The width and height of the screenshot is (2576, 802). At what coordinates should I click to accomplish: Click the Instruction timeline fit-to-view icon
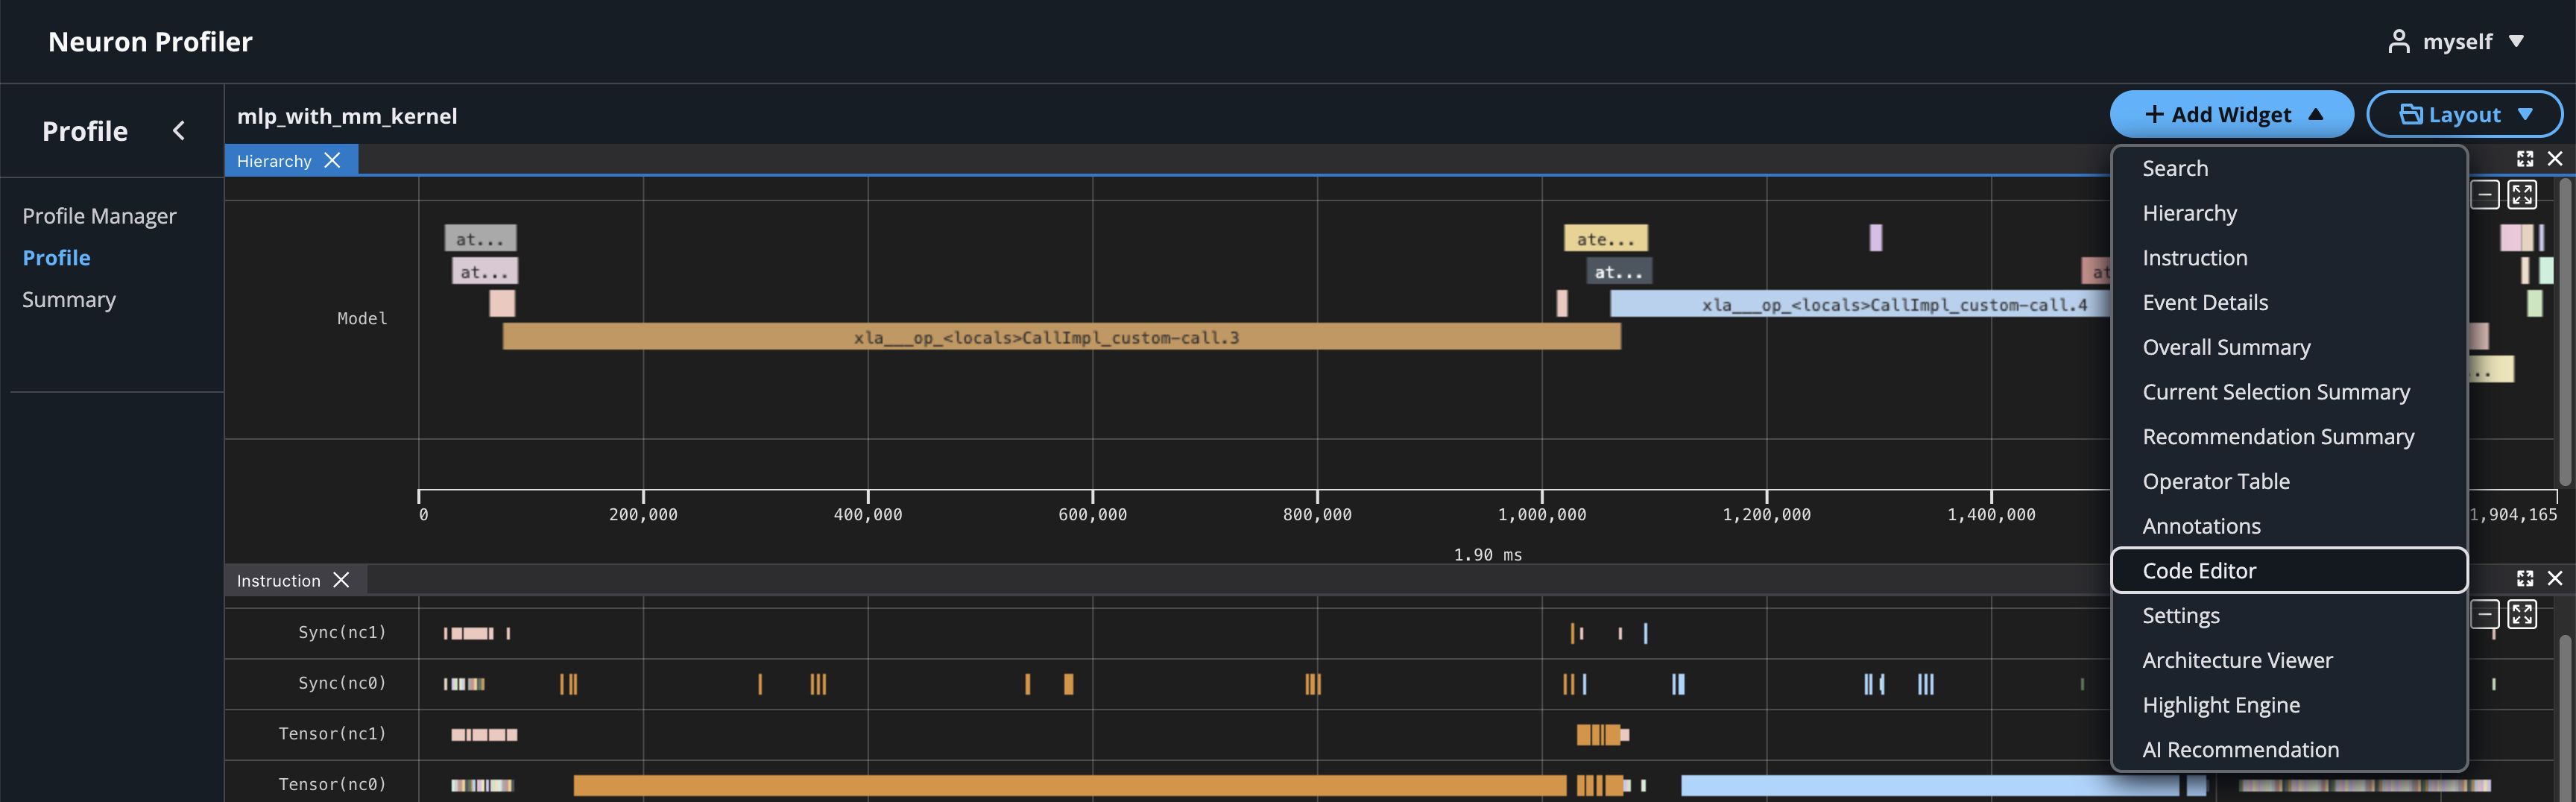click(2522, 614)
